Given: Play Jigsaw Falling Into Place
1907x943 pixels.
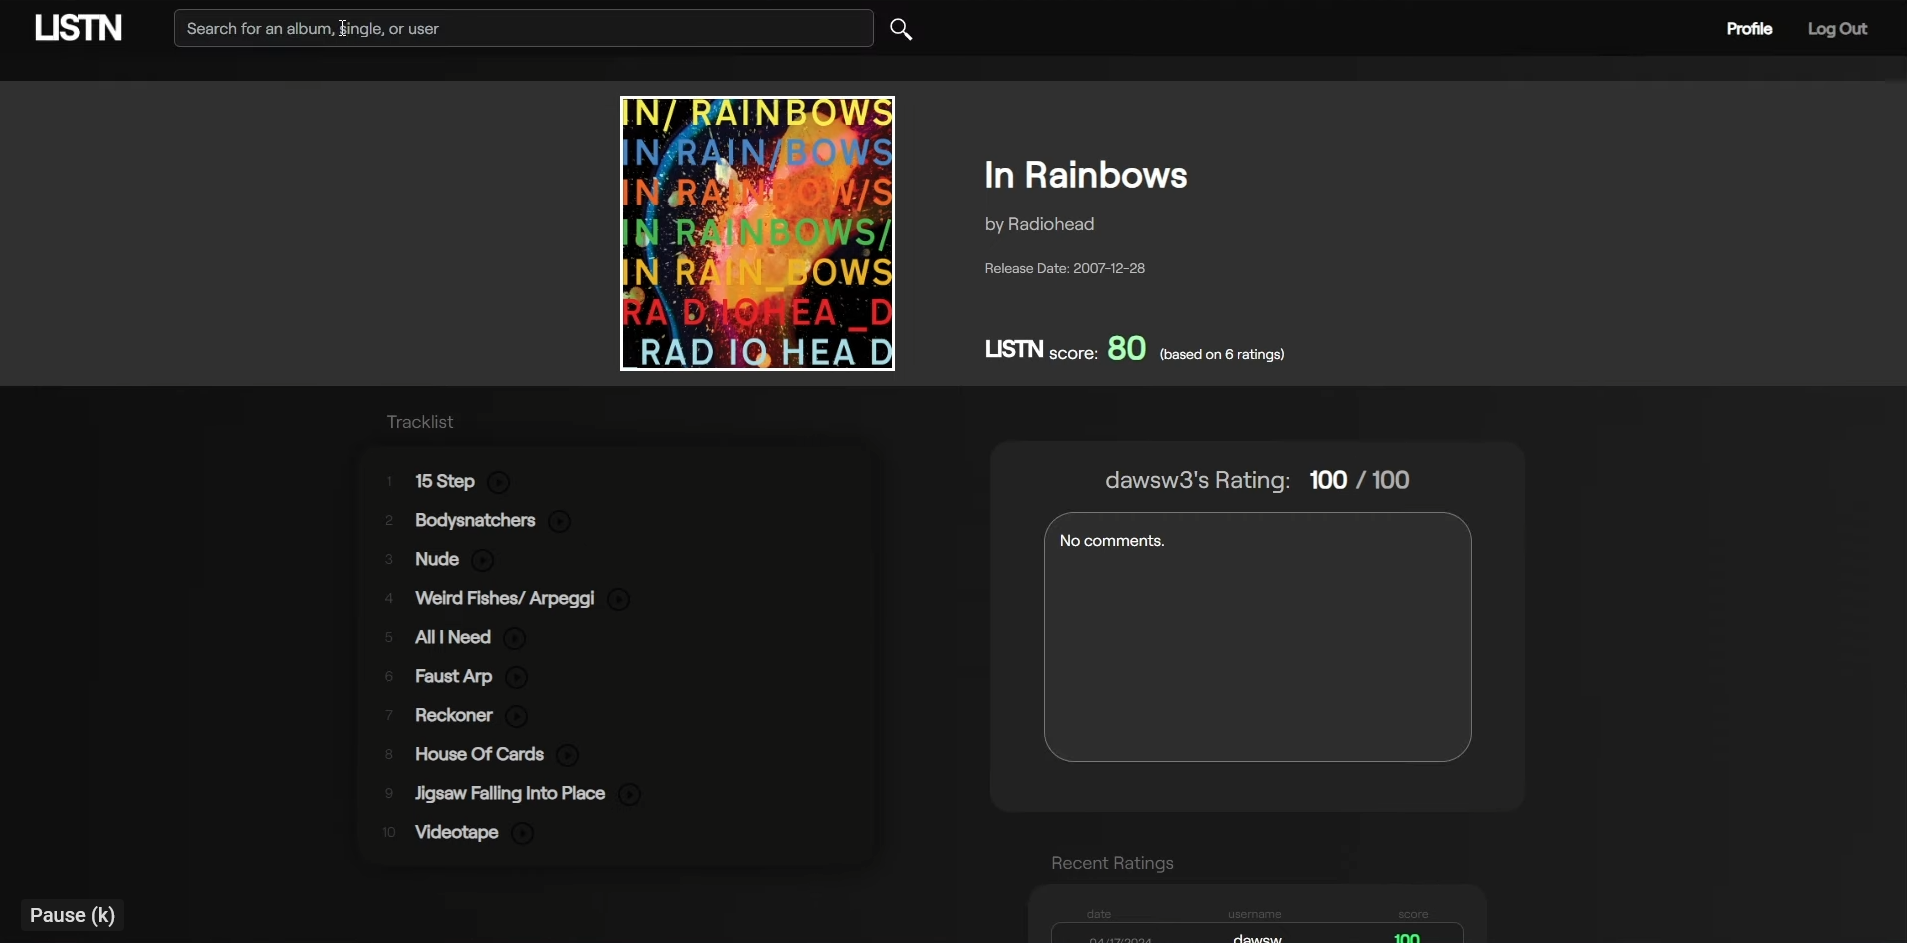Looking at the screenshot, I should (630, 795).
